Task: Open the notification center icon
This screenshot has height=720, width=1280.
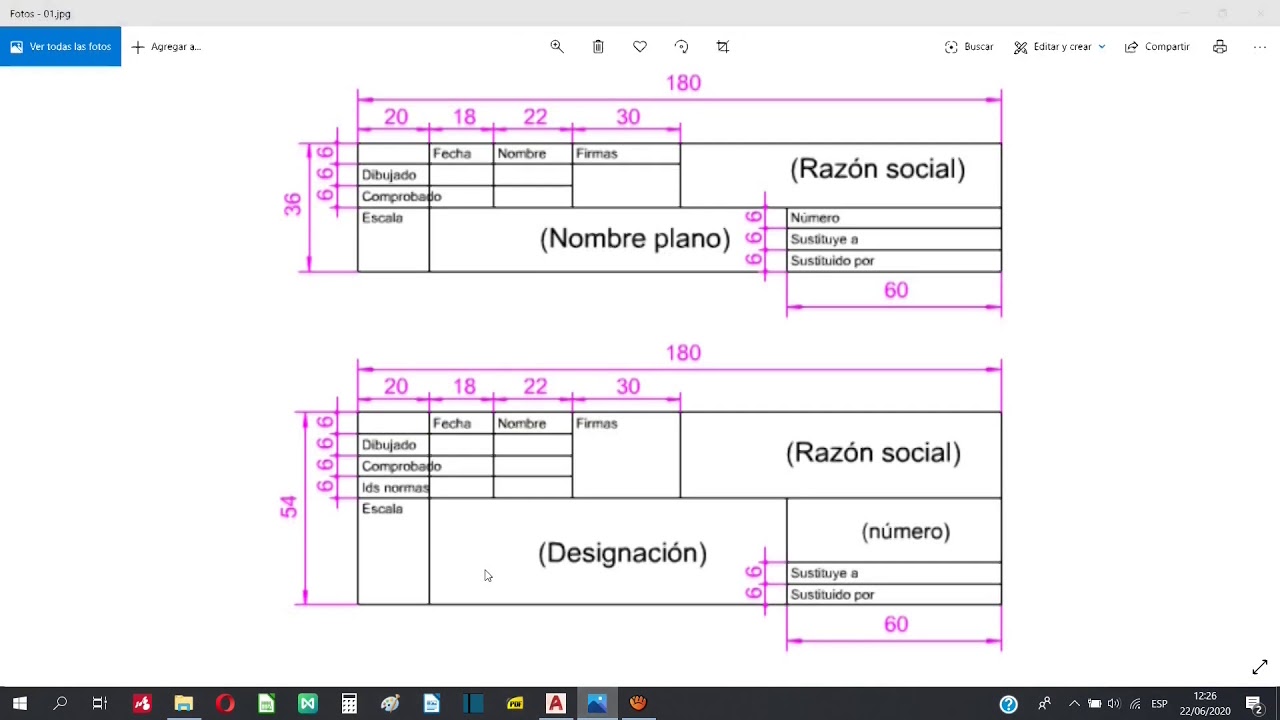Action: (x=1255, y=704)
